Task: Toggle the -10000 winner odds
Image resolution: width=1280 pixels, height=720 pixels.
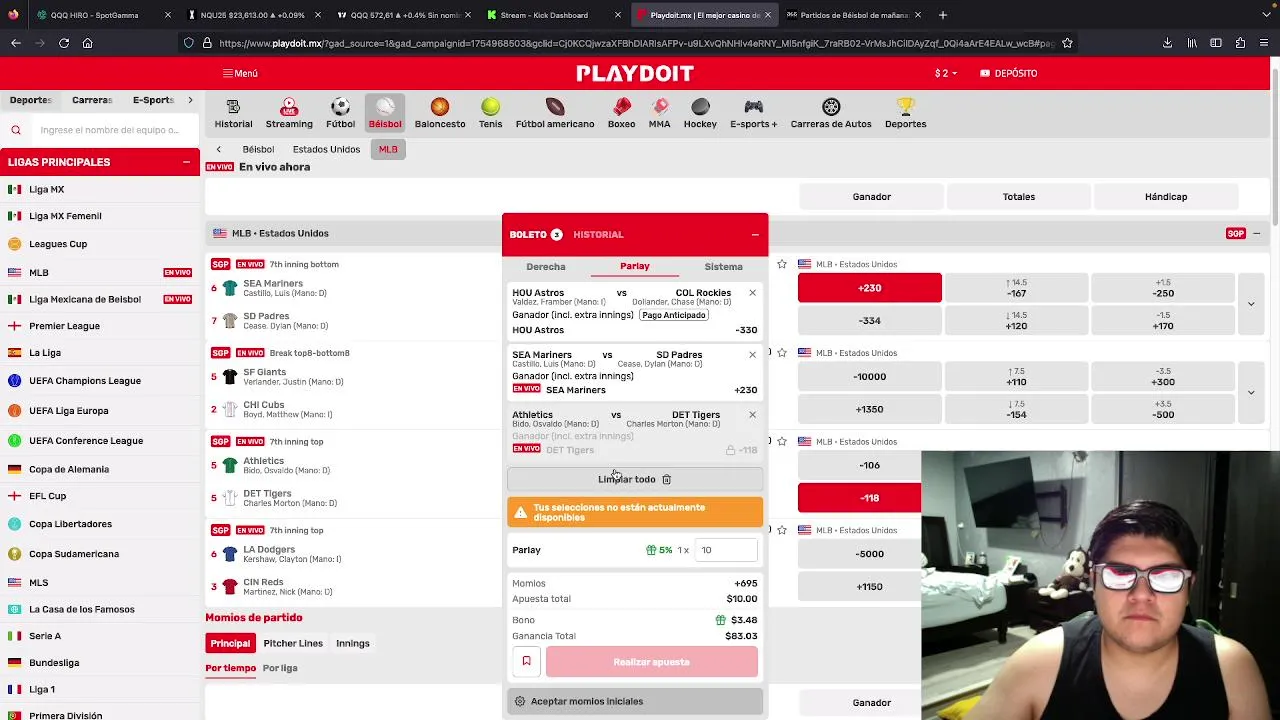Action: (870, 377)
